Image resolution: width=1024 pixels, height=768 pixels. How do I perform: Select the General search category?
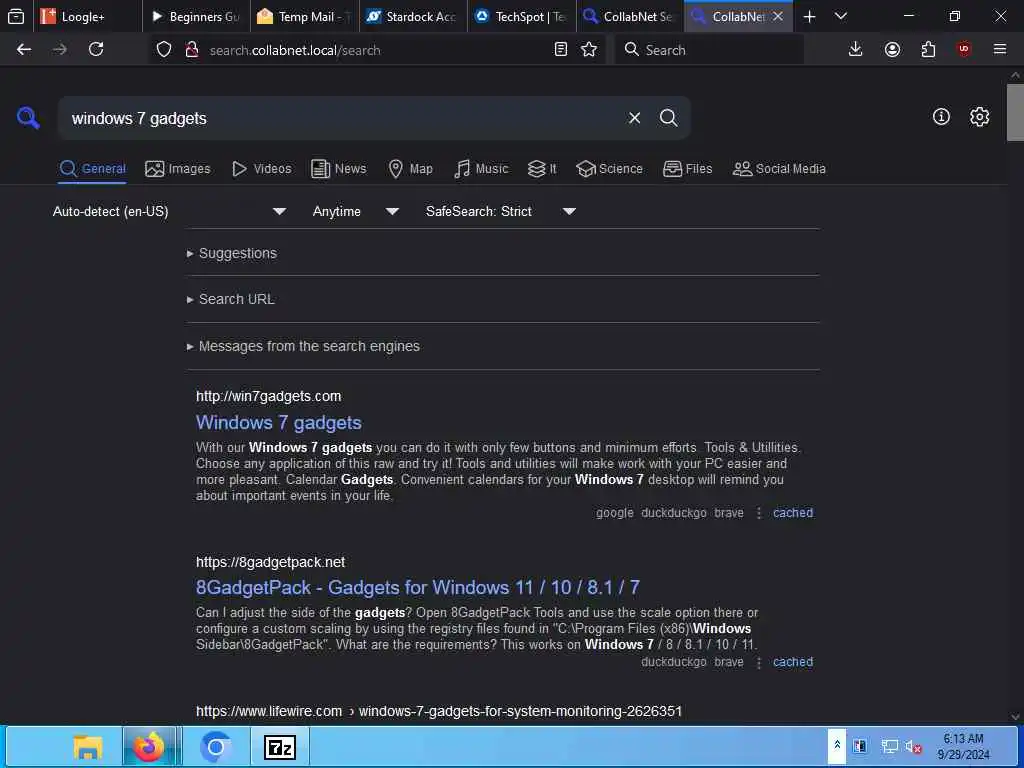pyautogui.click(x=92, y=169)
